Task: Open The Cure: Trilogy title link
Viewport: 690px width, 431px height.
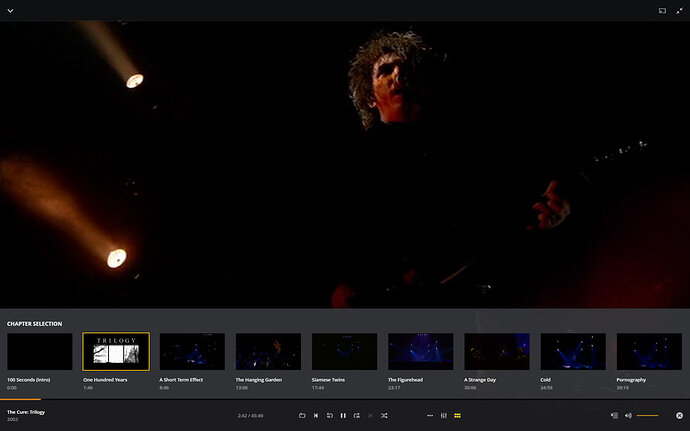Action: (26, 412)
